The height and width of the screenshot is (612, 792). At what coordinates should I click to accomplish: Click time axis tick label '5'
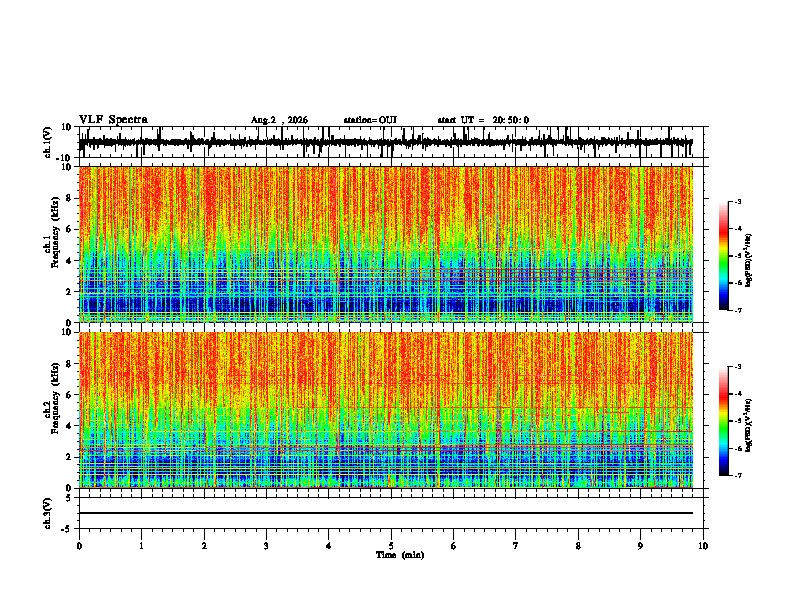click(x=391, y=546)
